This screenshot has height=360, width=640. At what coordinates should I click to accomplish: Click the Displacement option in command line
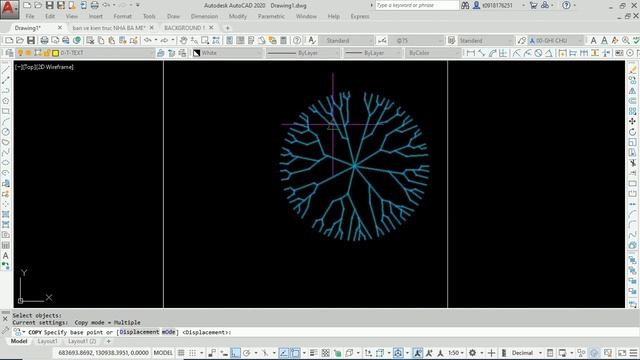click(139, 332)
